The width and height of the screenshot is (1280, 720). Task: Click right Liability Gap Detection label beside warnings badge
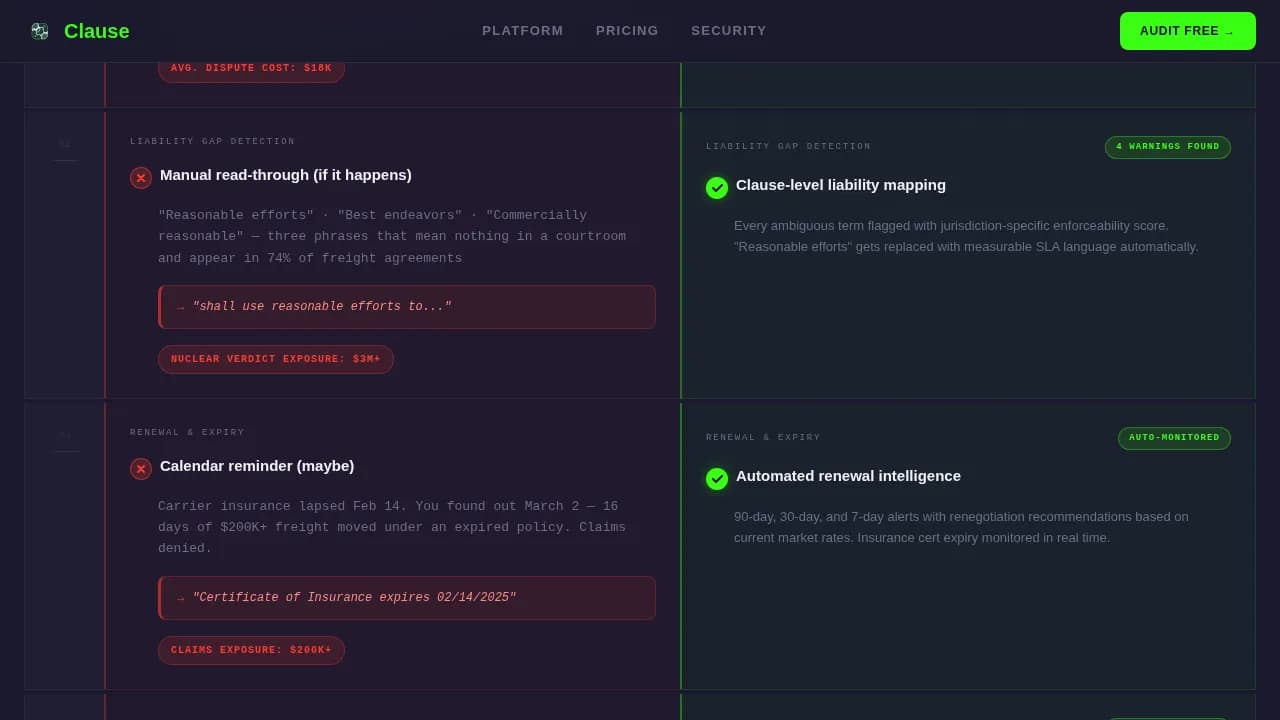click(x=788, y=147)
